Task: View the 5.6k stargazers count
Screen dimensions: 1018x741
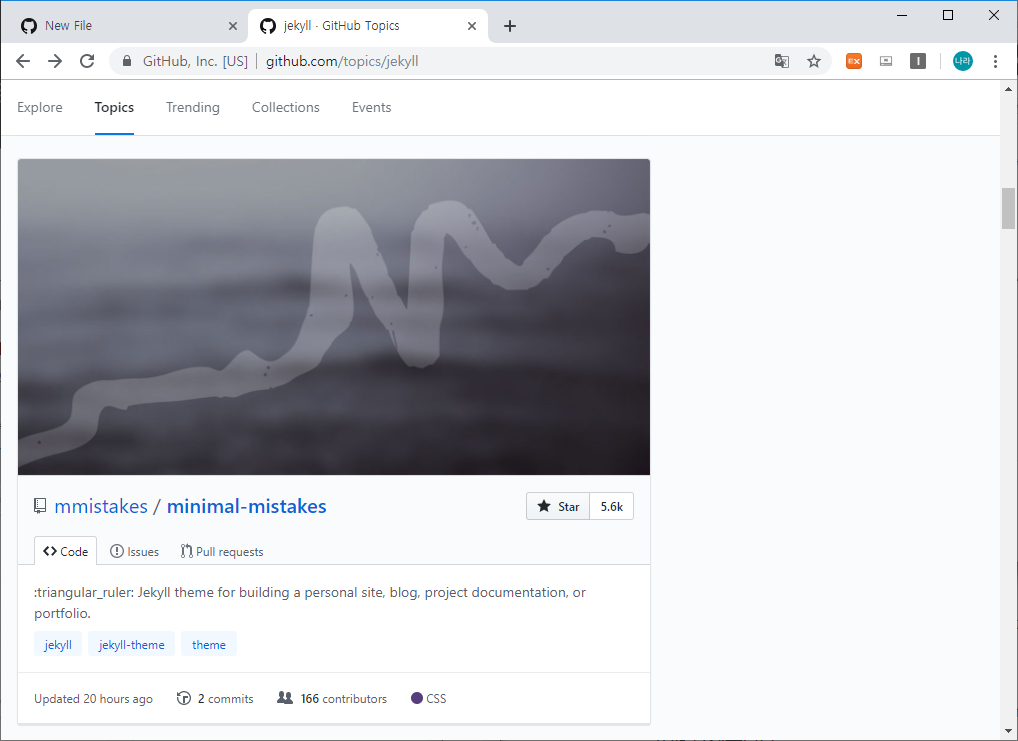Action: (612, 507)
